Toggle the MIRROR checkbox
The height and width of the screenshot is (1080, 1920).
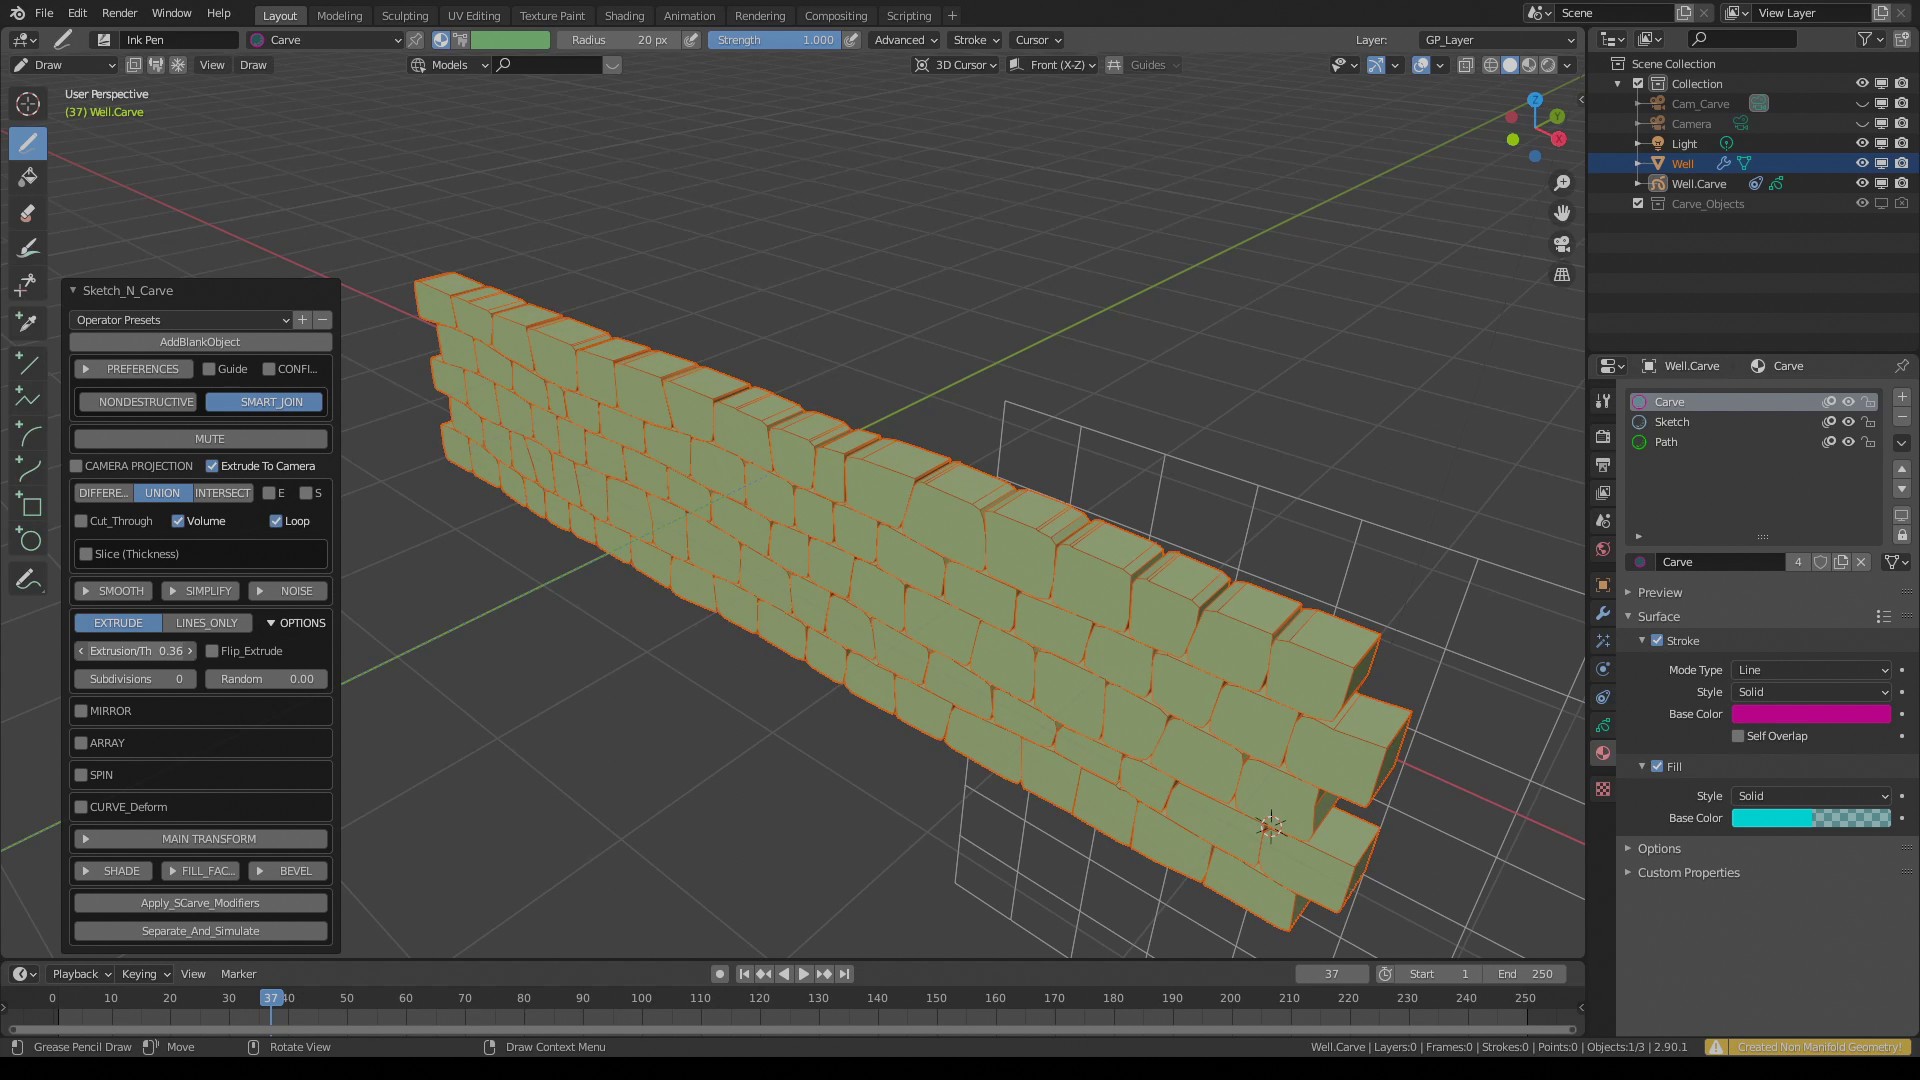click(82, 711)
